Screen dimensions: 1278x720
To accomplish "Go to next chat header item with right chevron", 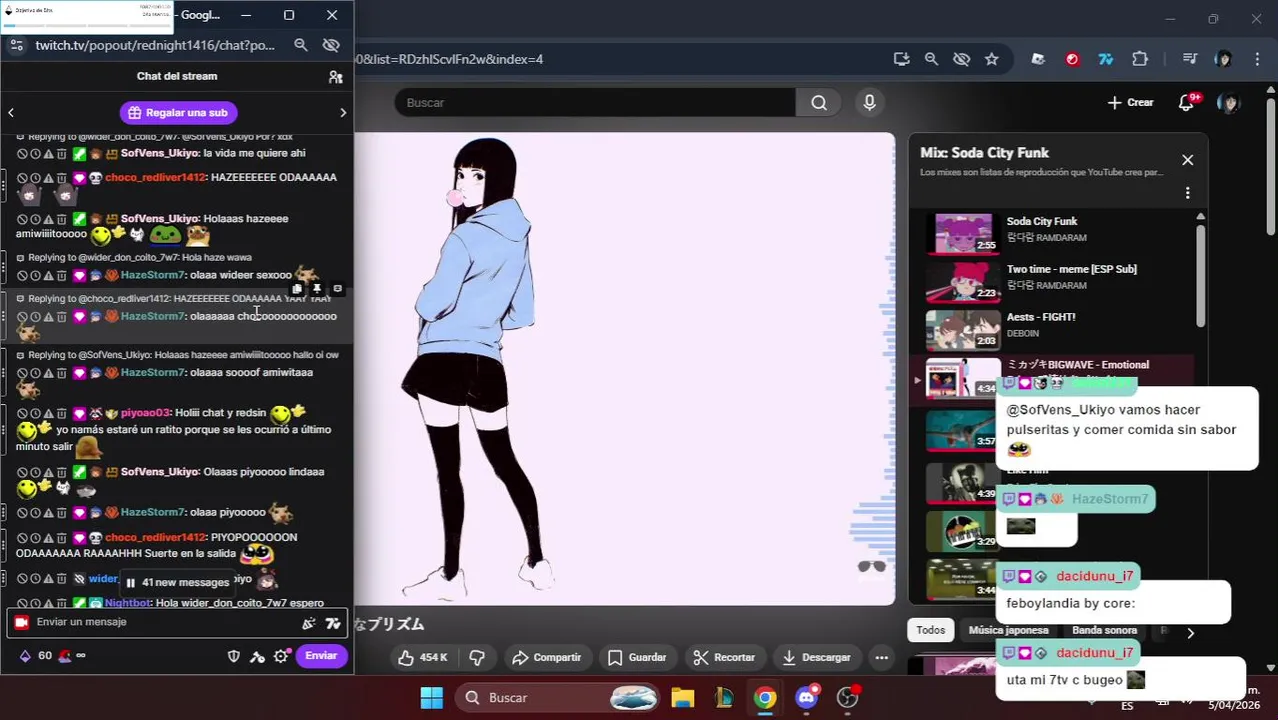I will click(x=343, y=113).
